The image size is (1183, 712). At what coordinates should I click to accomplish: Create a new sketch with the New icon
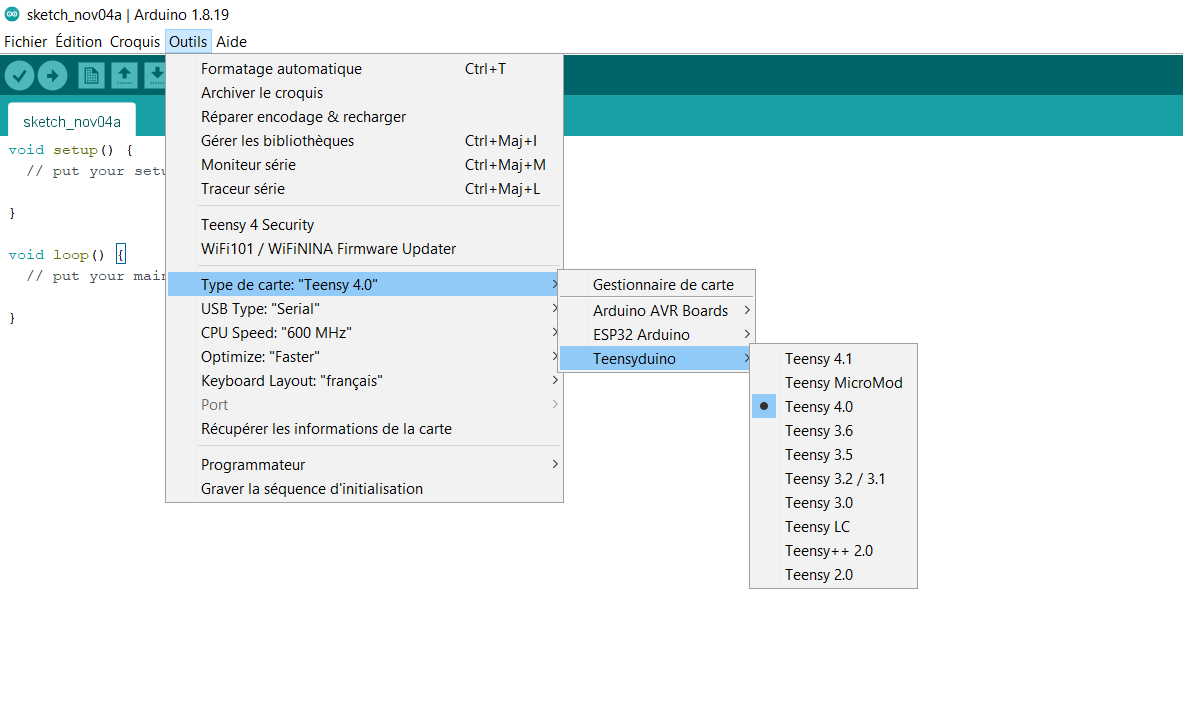click(91, 75)
